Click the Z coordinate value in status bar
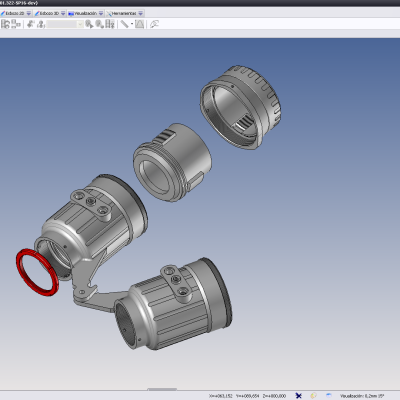The width and height of the screenshot is (400, 400). tap(274, 396)
